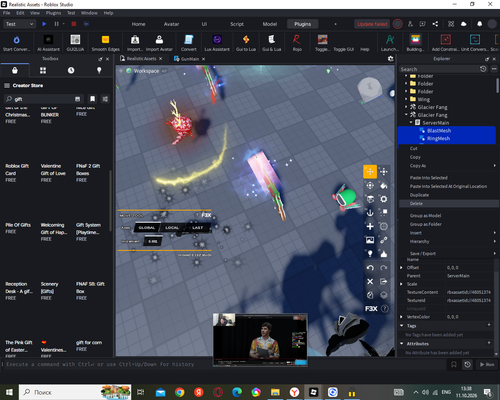The image size is (500, 400).
Task: Switch to the Home ribbon tab
Action: pyautogui.click(x=138, y=24)
